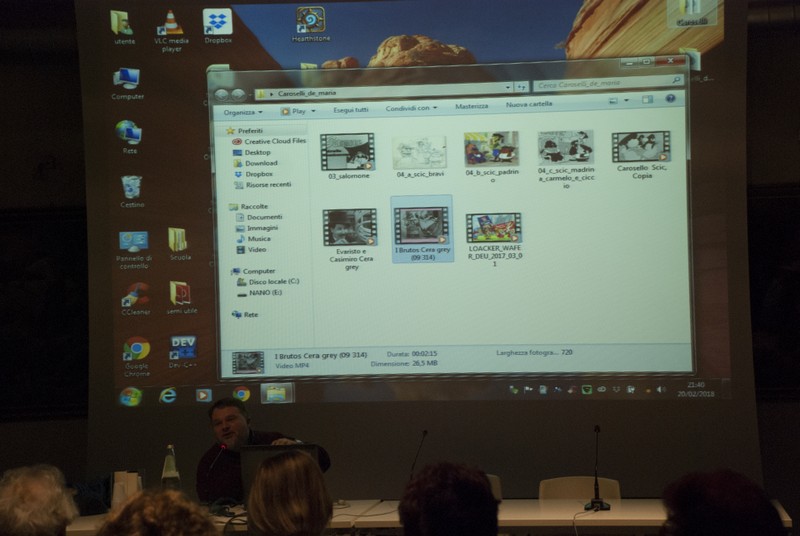The image size is (800, 536).
Task: Expand the address bar history dropdown
Action: tap(508, 87)
